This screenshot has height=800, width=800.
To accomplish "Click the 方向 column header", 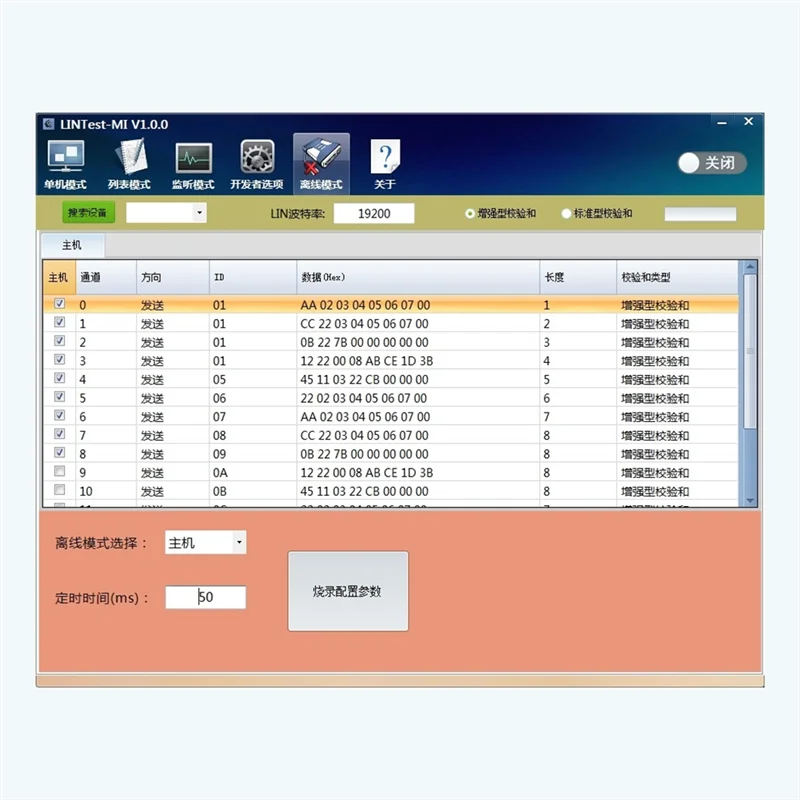I will [173, 277].
